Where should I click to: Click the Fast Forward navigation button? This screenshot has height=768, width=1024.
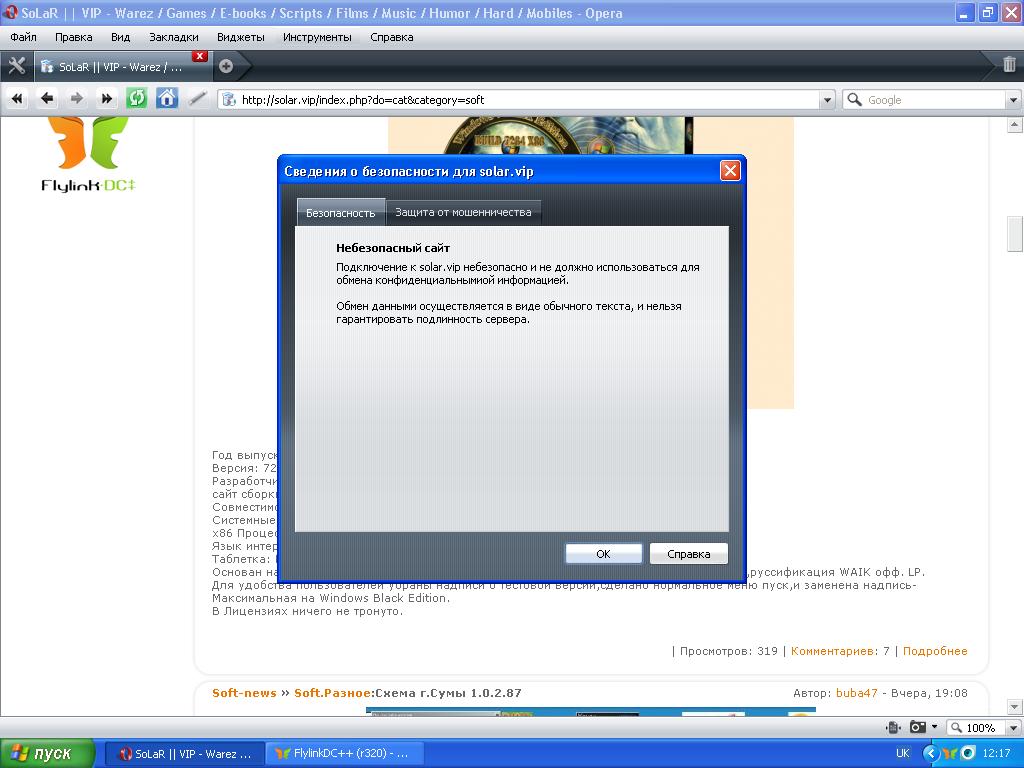pos(107,98)
